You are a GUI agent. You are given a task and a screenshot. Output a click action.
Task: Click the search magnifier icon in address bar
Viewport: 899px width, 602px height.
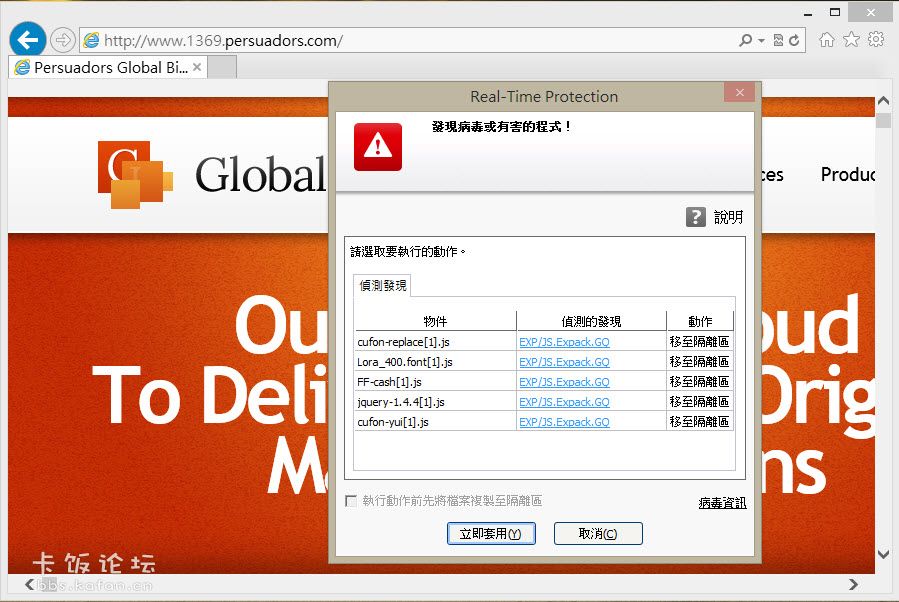pyautogui.click(x=745, y=40)
